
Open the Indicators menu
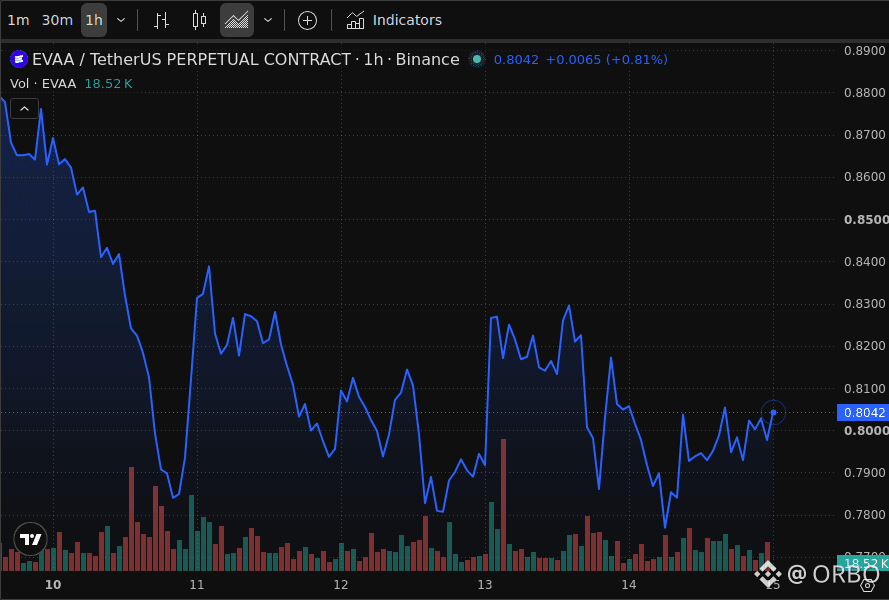click(x=394, y=20)
